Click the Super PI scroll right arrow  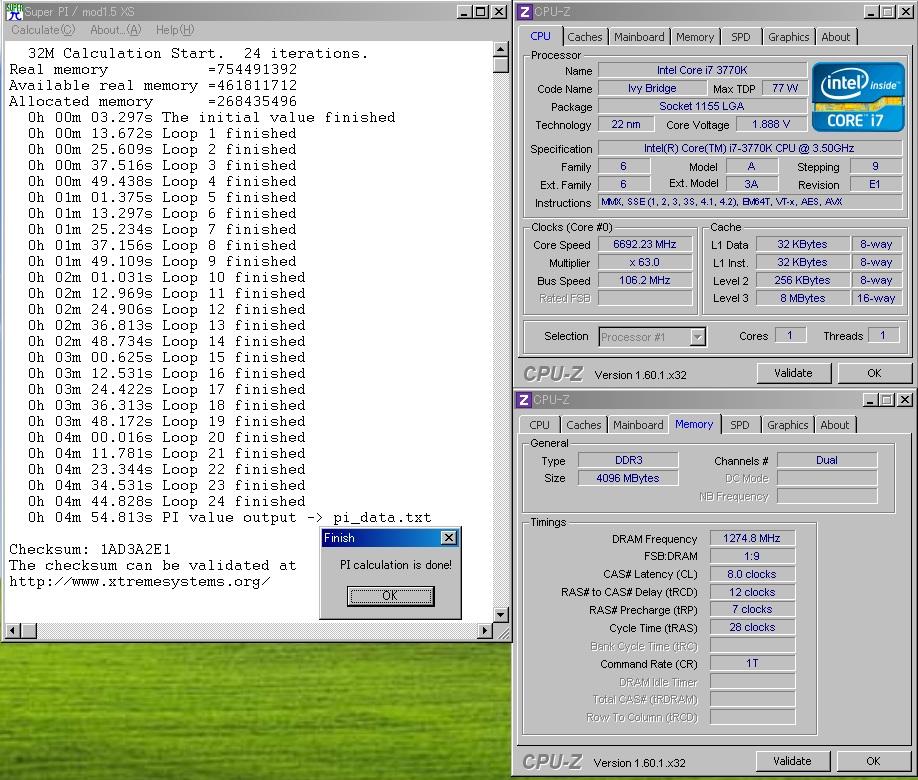pyautogui.click(x=485, y=631)
